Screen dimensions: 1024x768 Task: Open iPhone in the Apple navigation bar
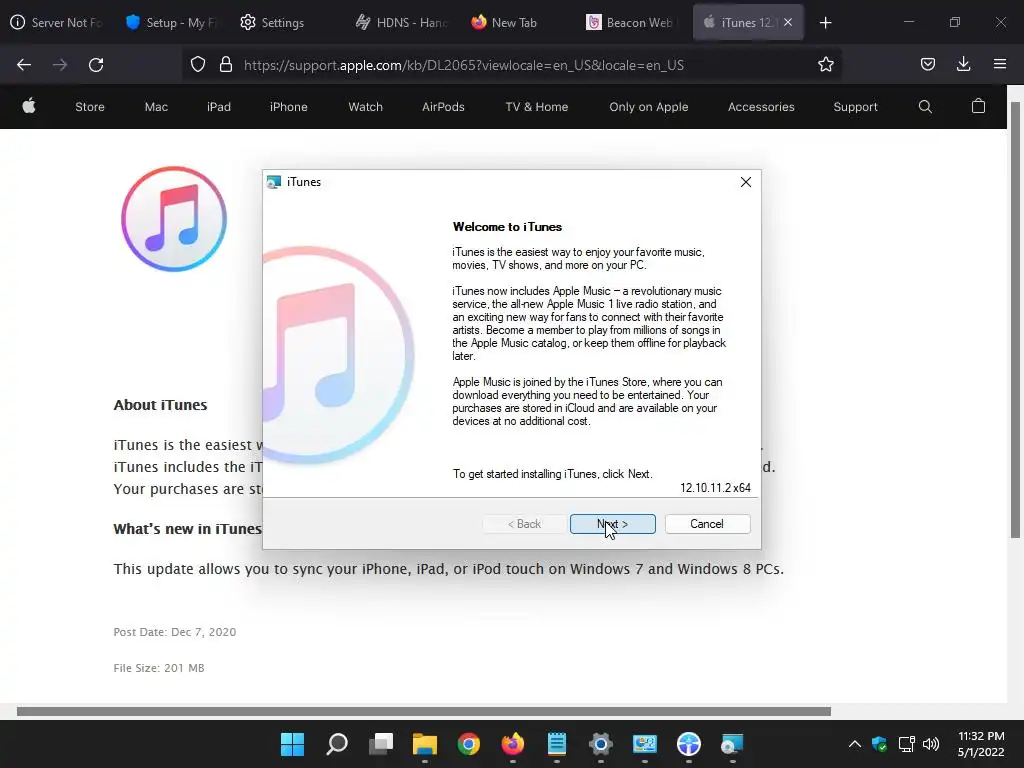[x=289, y=107]
